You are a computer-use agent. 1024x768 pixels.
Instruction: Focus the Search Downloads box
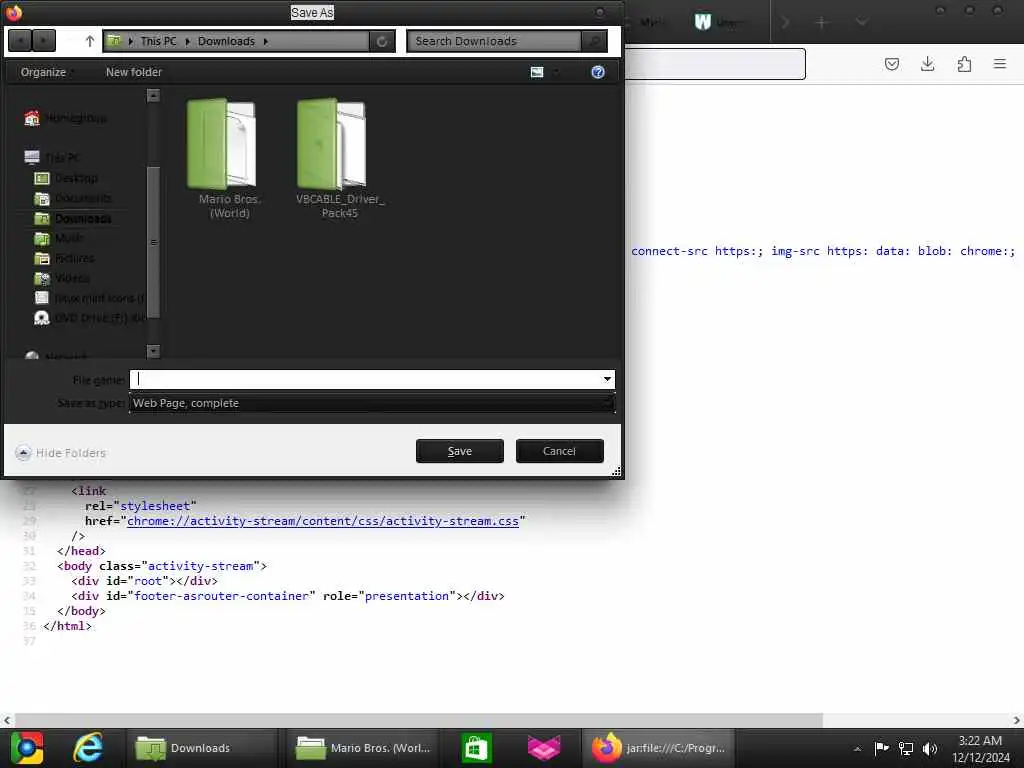pyautogui.click(x=494, y=41)
